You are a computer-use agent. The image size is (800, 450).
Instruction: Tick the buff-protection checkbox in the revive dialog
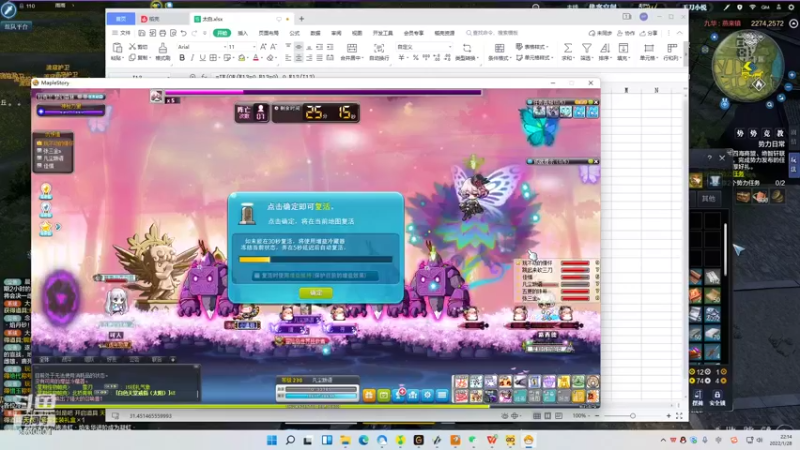257,276
